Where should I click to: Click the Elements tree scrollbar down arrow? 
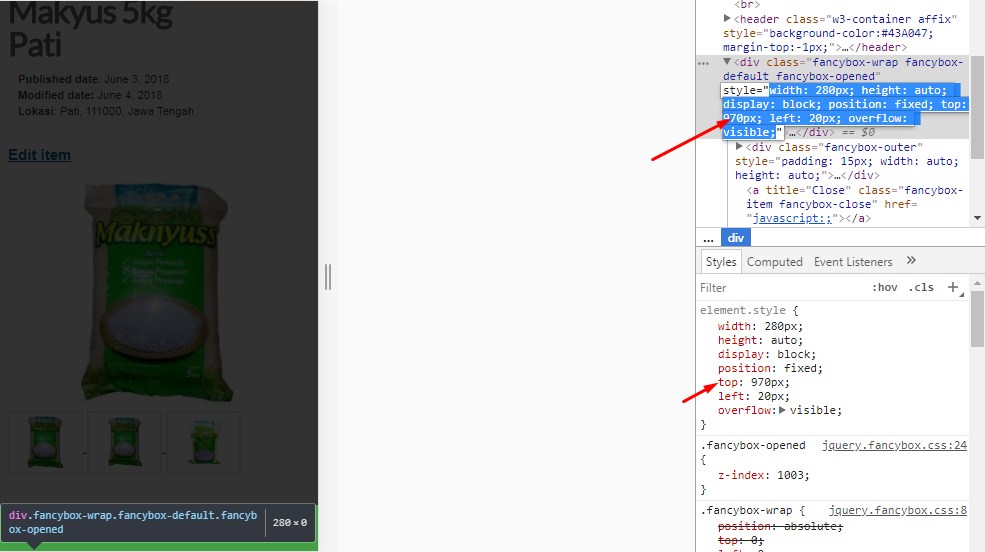tap(977, 219)
